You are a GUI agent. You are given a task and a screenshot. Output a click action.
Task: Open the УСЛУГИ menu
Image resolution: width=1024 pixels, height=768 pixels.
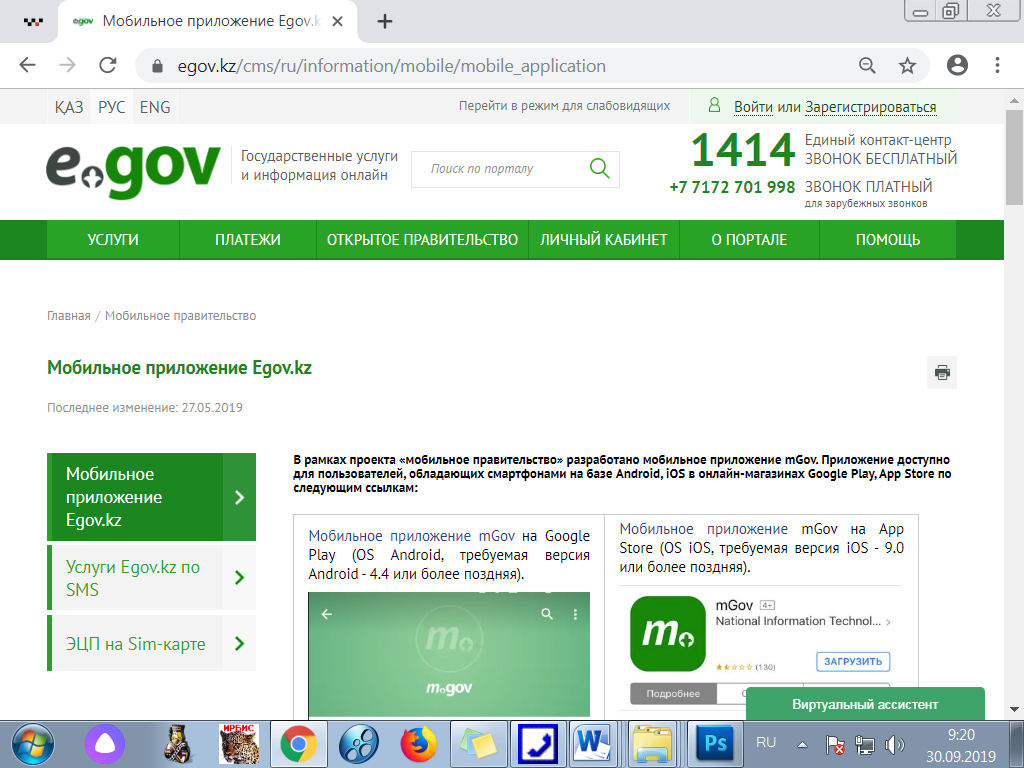pyautogui.click(x=113, y=240)
